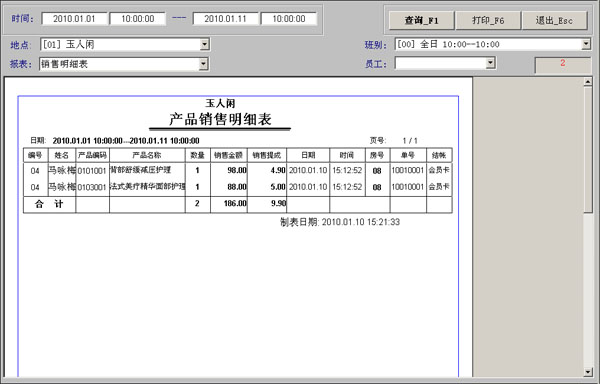This screenshot has width=600, height=384.
Task: Click the empty 员工 combo box field
Action: click(445, 63)
